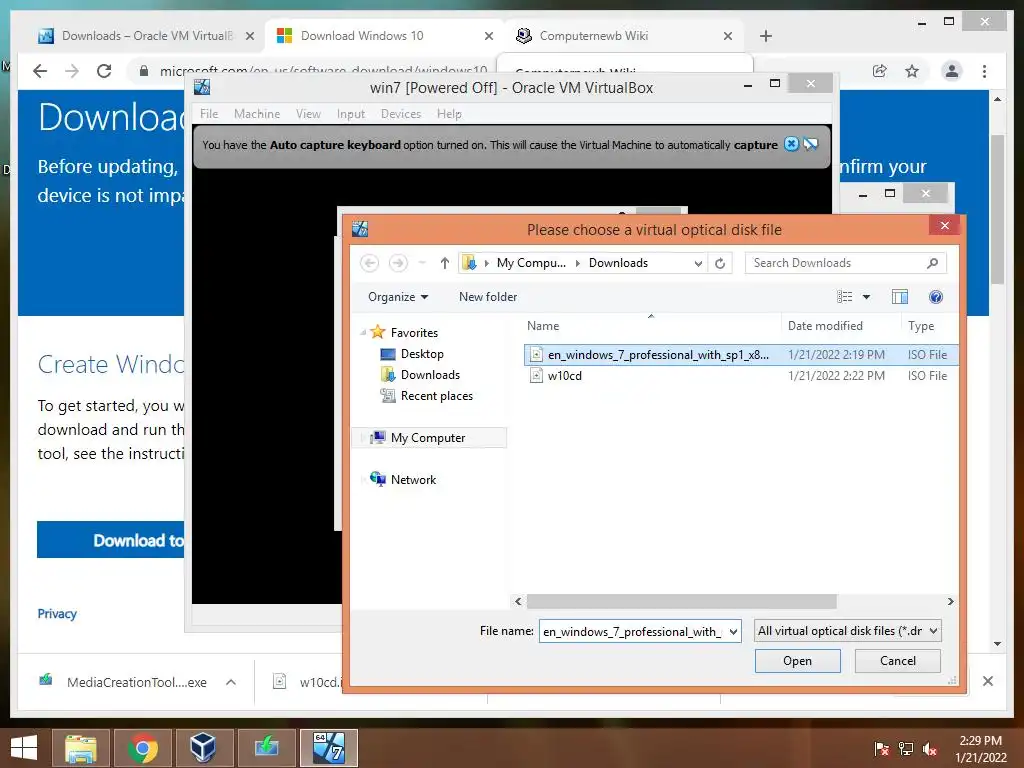Screen dimensions: 1024x768
Task: Open Chrome from taskbar
Action: [142, 748]
